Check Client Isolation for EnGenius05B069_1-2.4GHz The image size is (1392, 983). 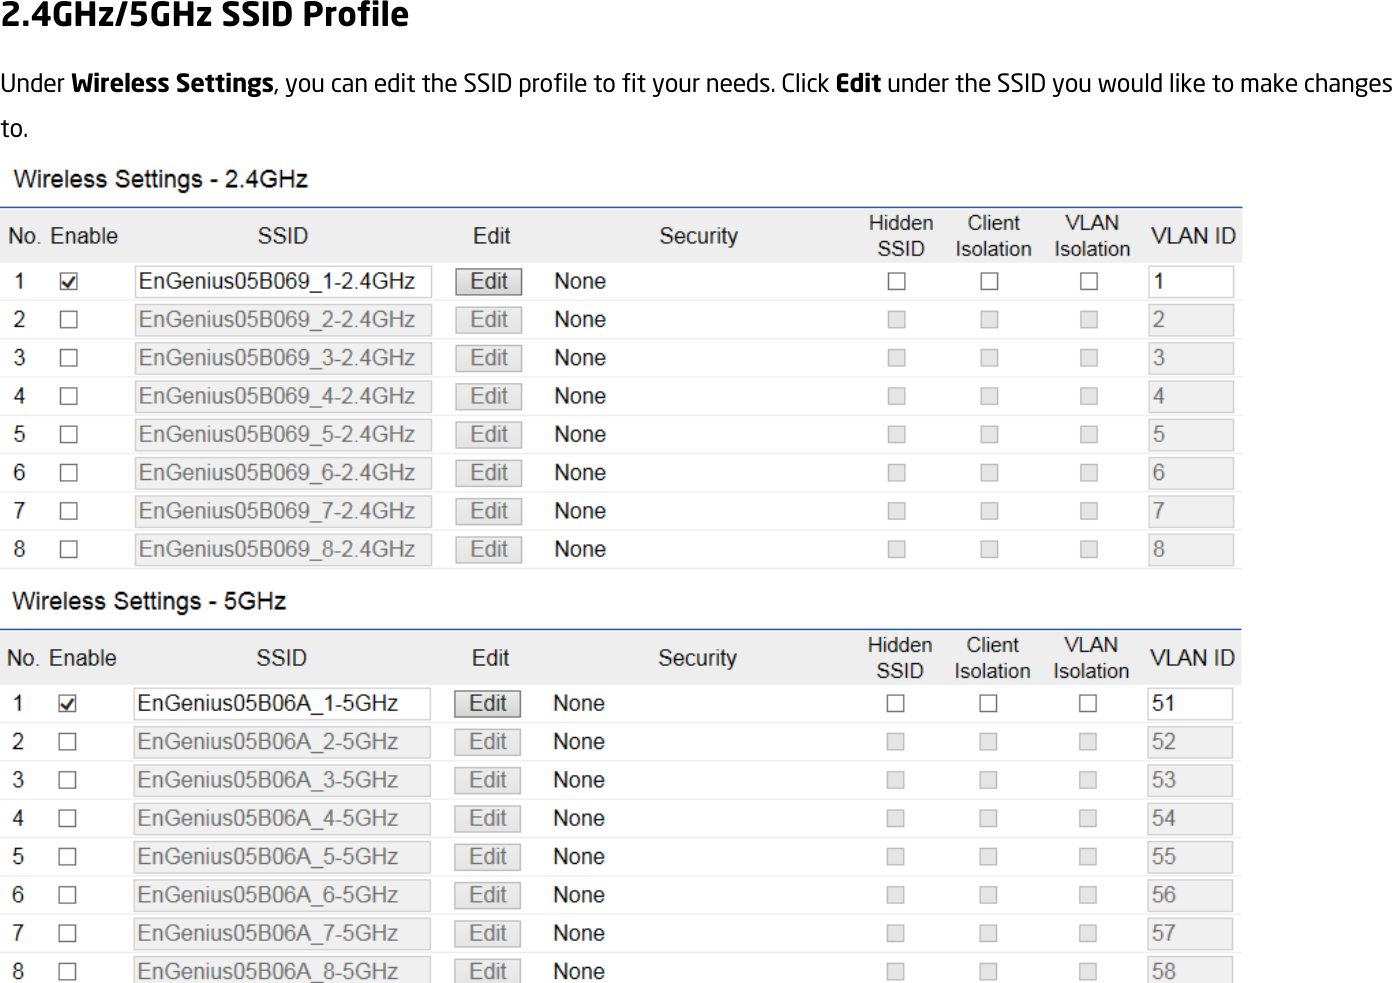(990, 282)
